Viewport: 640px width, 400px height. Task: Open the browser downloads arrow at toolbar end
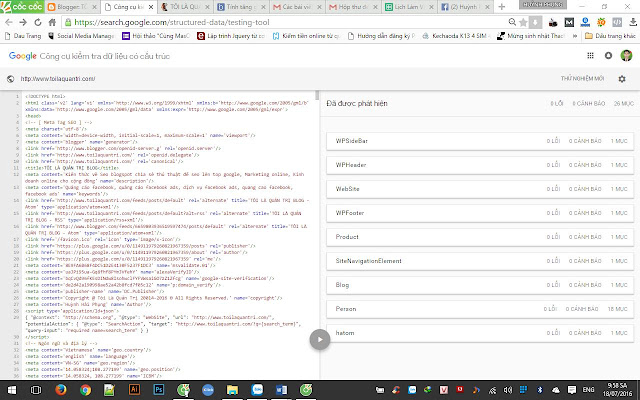click(x=632, y=22)
